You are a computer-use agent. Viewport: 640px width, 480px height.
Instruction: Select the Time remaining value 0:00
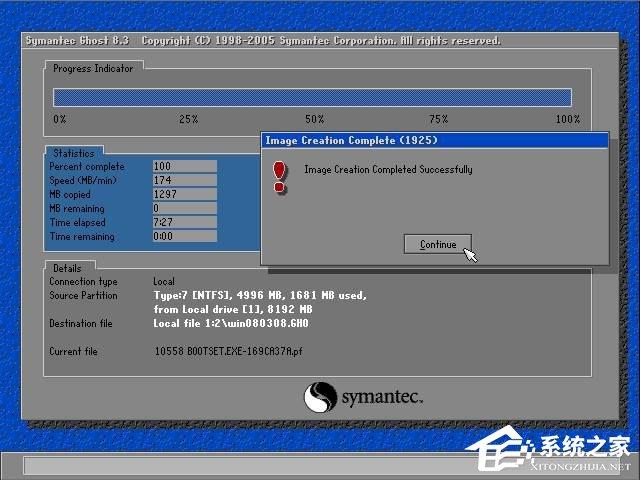(x=184, y=236)
